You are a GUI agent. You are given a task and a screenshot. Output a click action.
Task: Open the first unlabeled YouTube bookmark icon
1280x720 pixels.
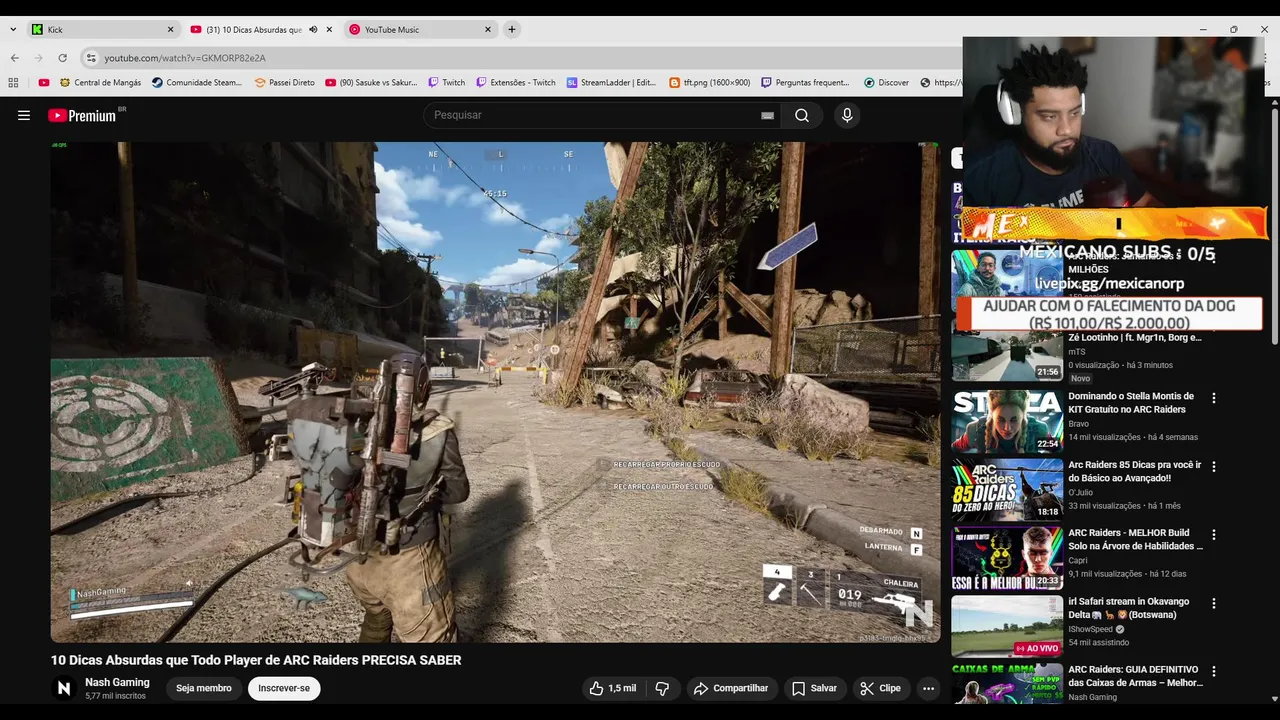pos(44,83)
